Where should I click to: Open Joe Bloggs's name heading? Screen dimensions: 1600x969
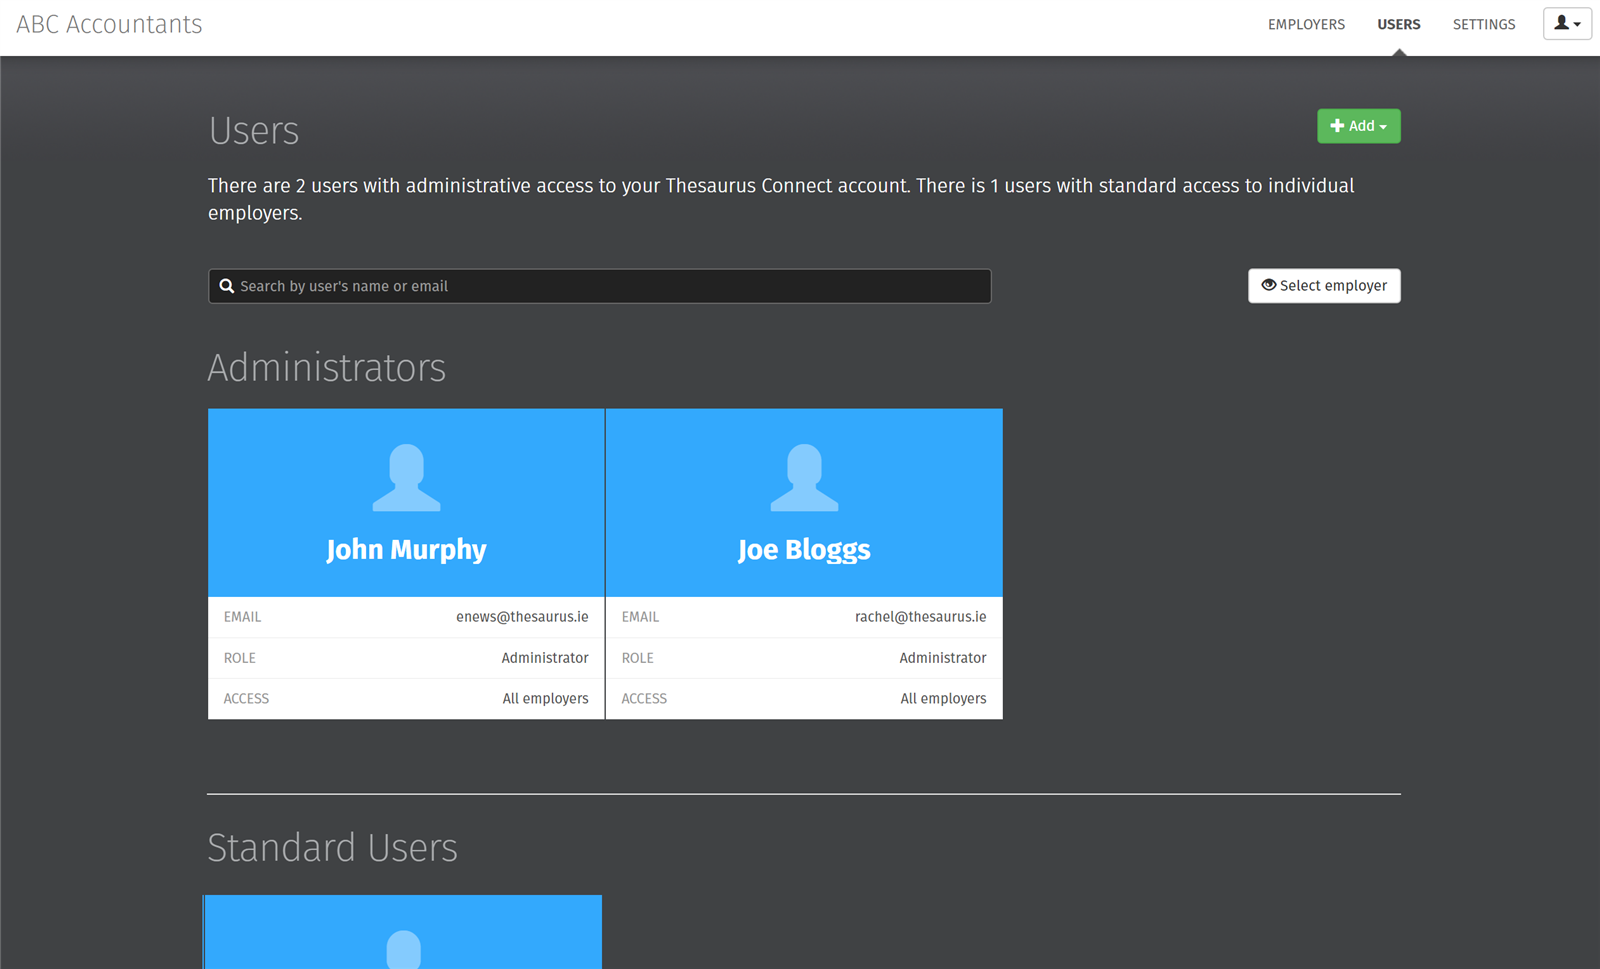point(804,549)
